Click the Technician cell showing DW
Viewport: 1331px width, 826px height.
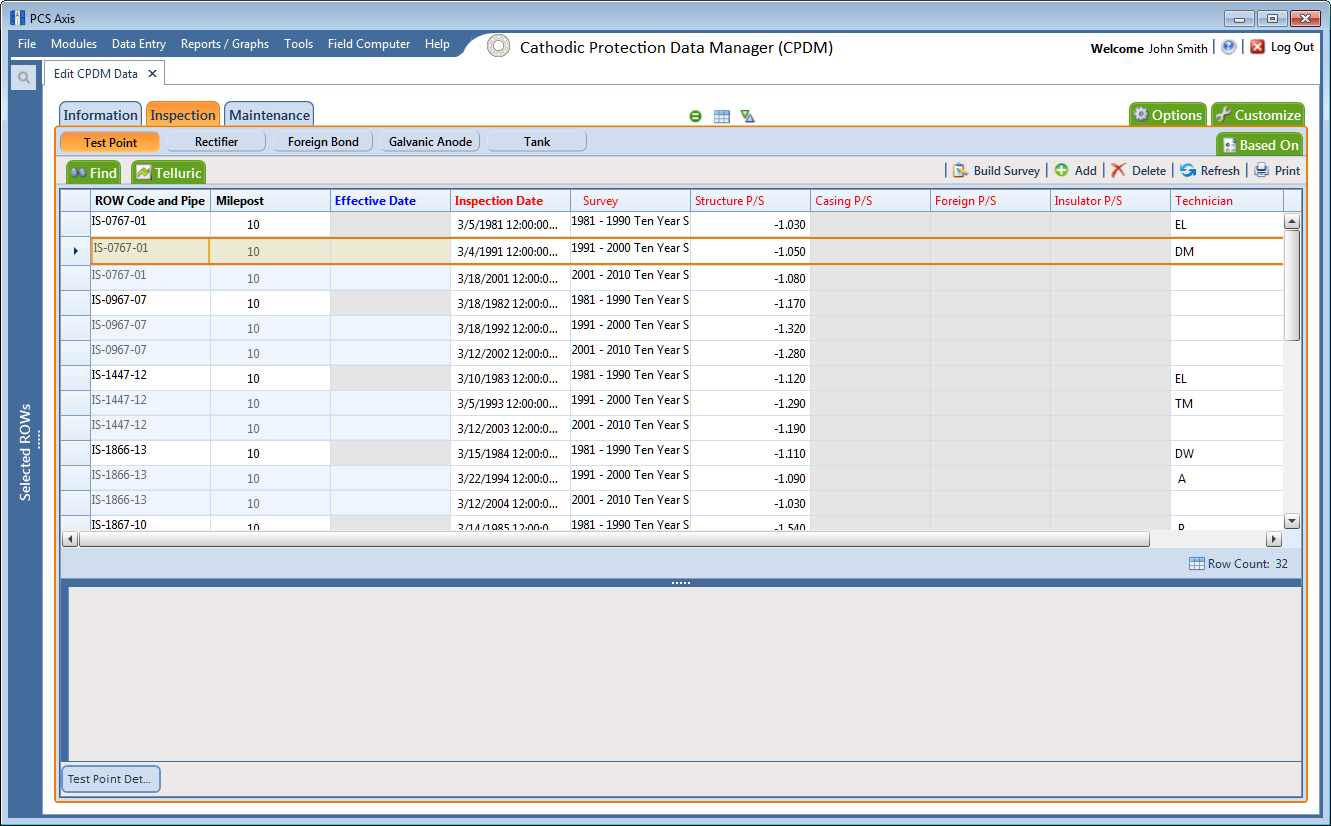pos(1227,453)
